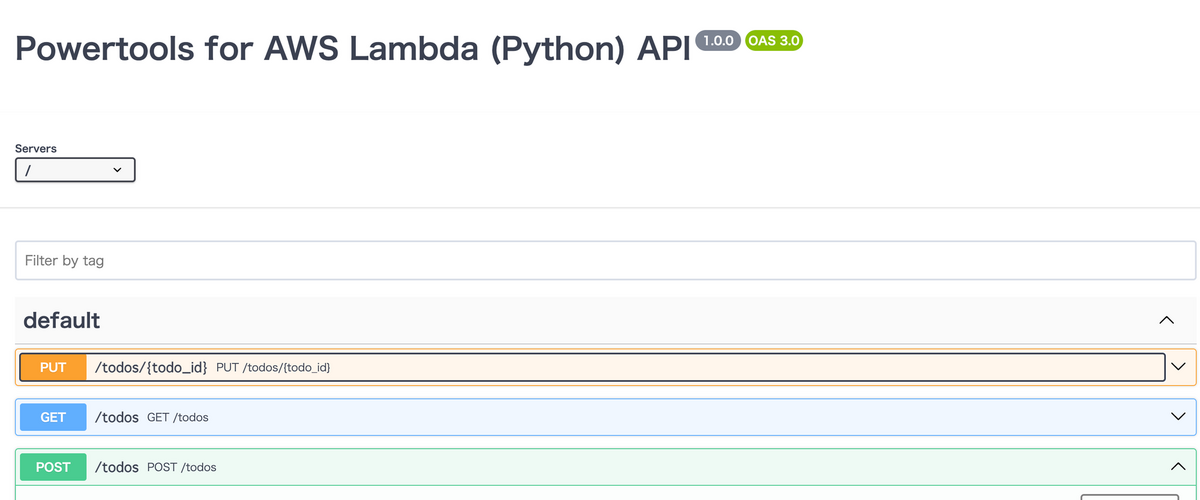The width and height of the screenshot is (1200, 500).
Task: Expand the PUT /todos/{todo_id} chevron
Action: 1178,367
